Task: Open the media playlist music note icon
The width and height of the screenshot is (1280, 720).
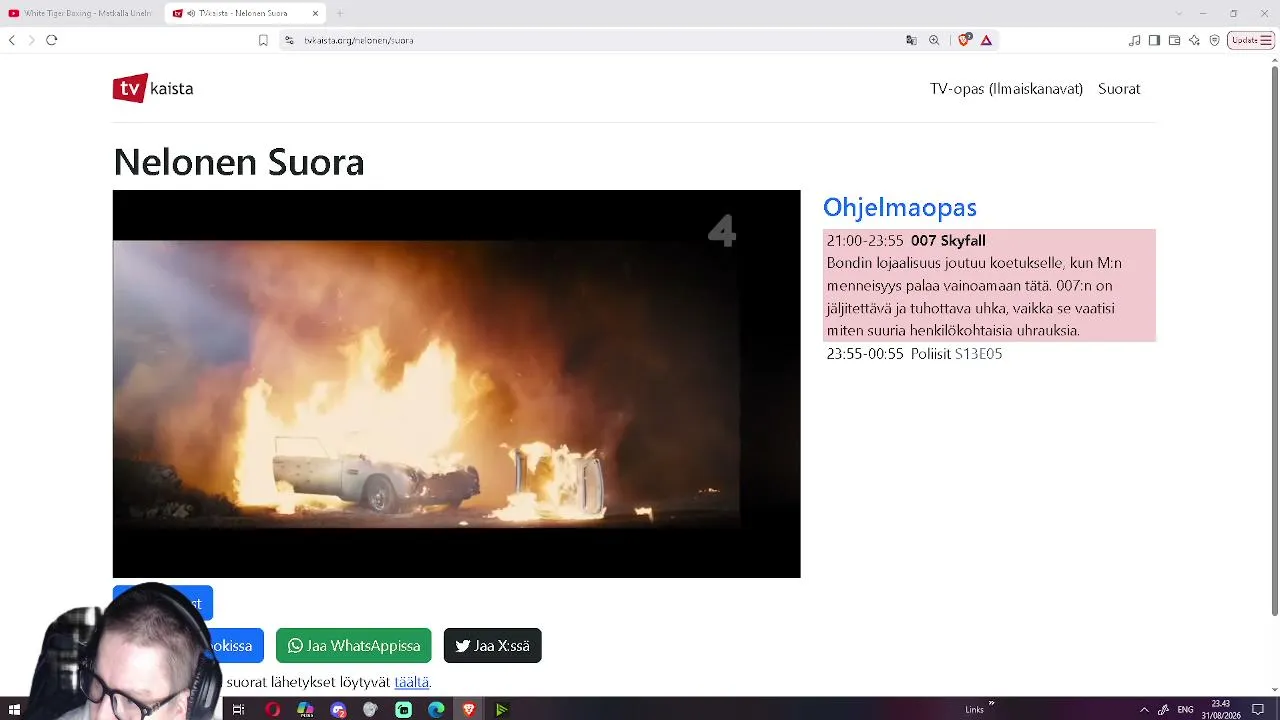Action: click(x=1134, y=40)
